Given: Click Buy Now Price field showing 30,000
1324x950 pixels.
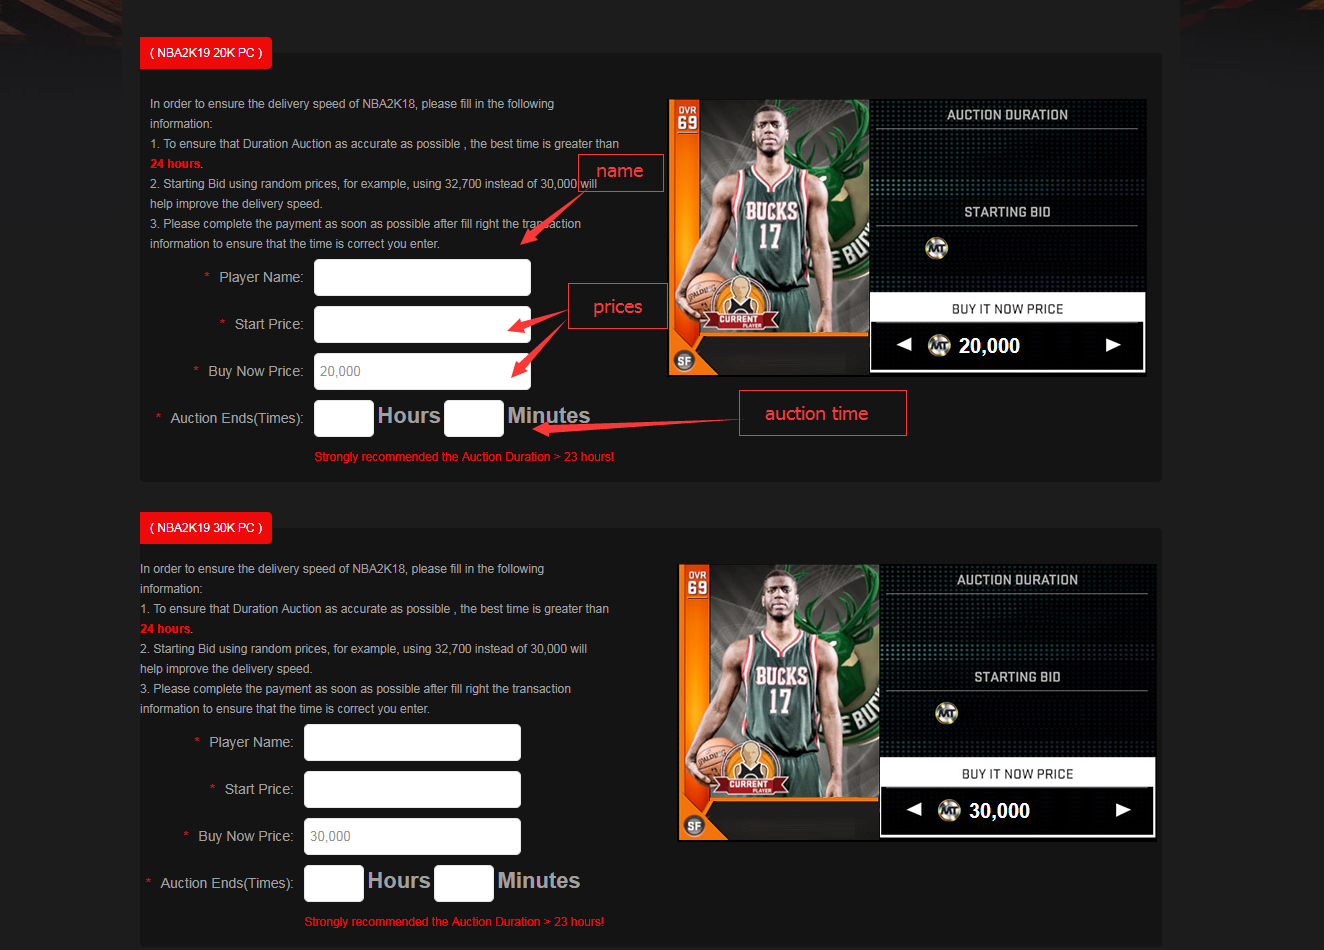Looking at the screenshot, I should click(412, 836).
